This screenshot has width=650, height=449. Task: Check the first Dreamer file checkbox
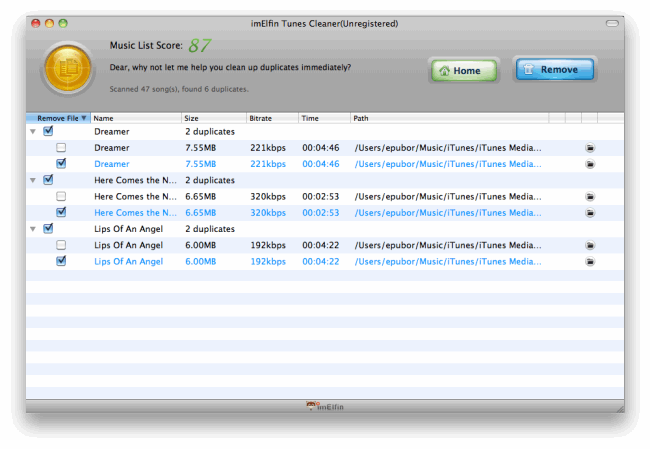[x=61, y=147]
